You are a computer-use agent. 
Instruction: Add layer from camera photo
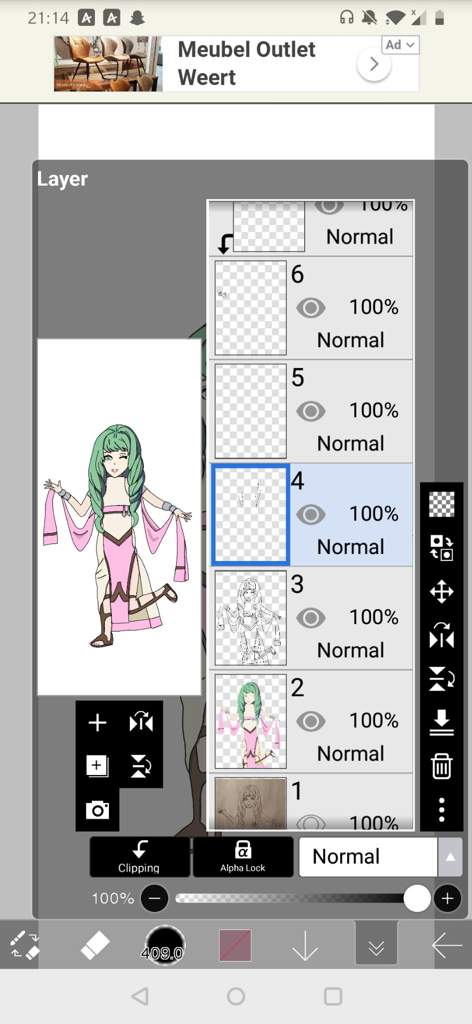pos(97,810)
